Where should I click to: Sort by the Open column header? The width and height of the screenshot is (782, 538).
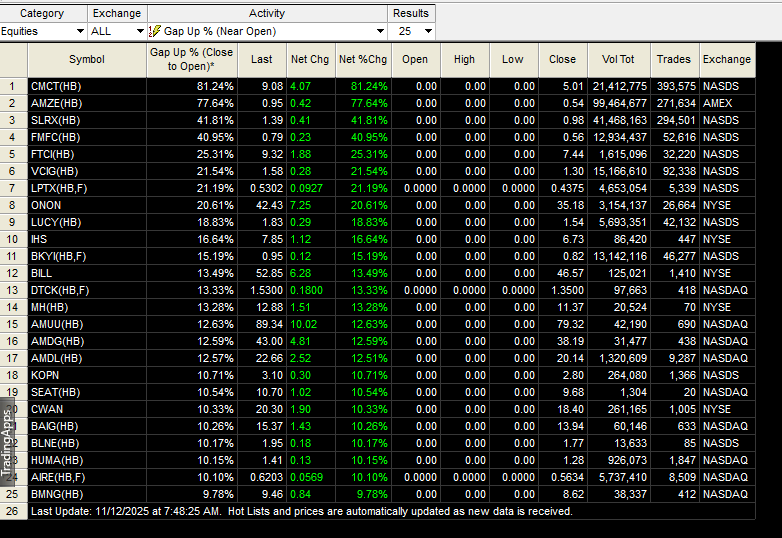coord(415,59)
